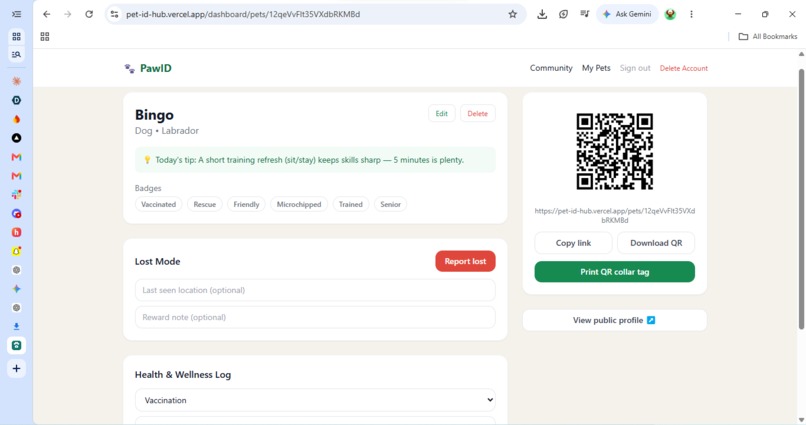Switch to the Slack tab
The height and width of the screenshot is (425, 806).
pos(16,195)
